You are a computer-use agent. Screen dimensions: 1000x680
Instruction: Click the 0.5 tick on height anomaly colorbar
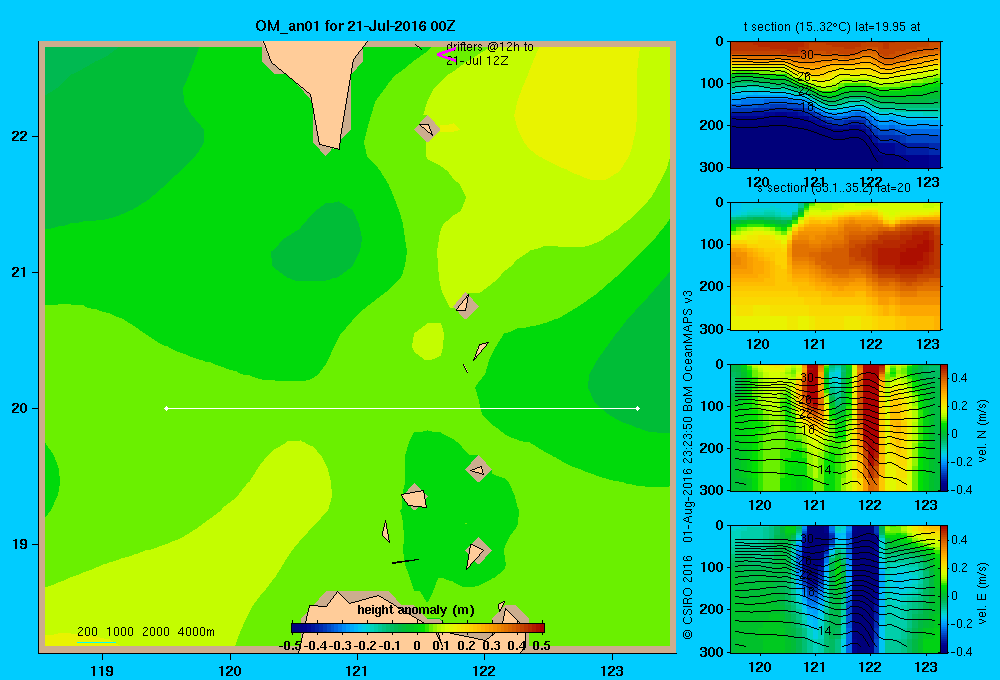(541, 646)
